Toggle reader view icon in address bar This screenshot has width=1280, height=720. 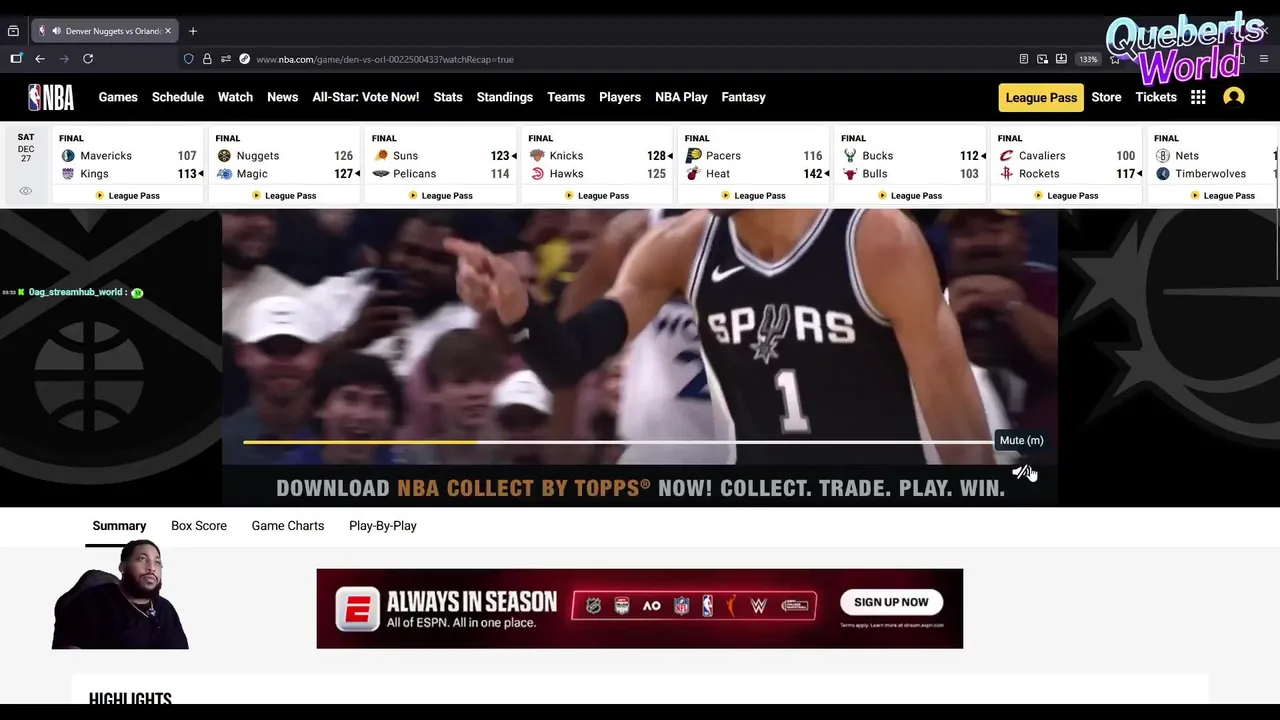[x=1024, y=59]
